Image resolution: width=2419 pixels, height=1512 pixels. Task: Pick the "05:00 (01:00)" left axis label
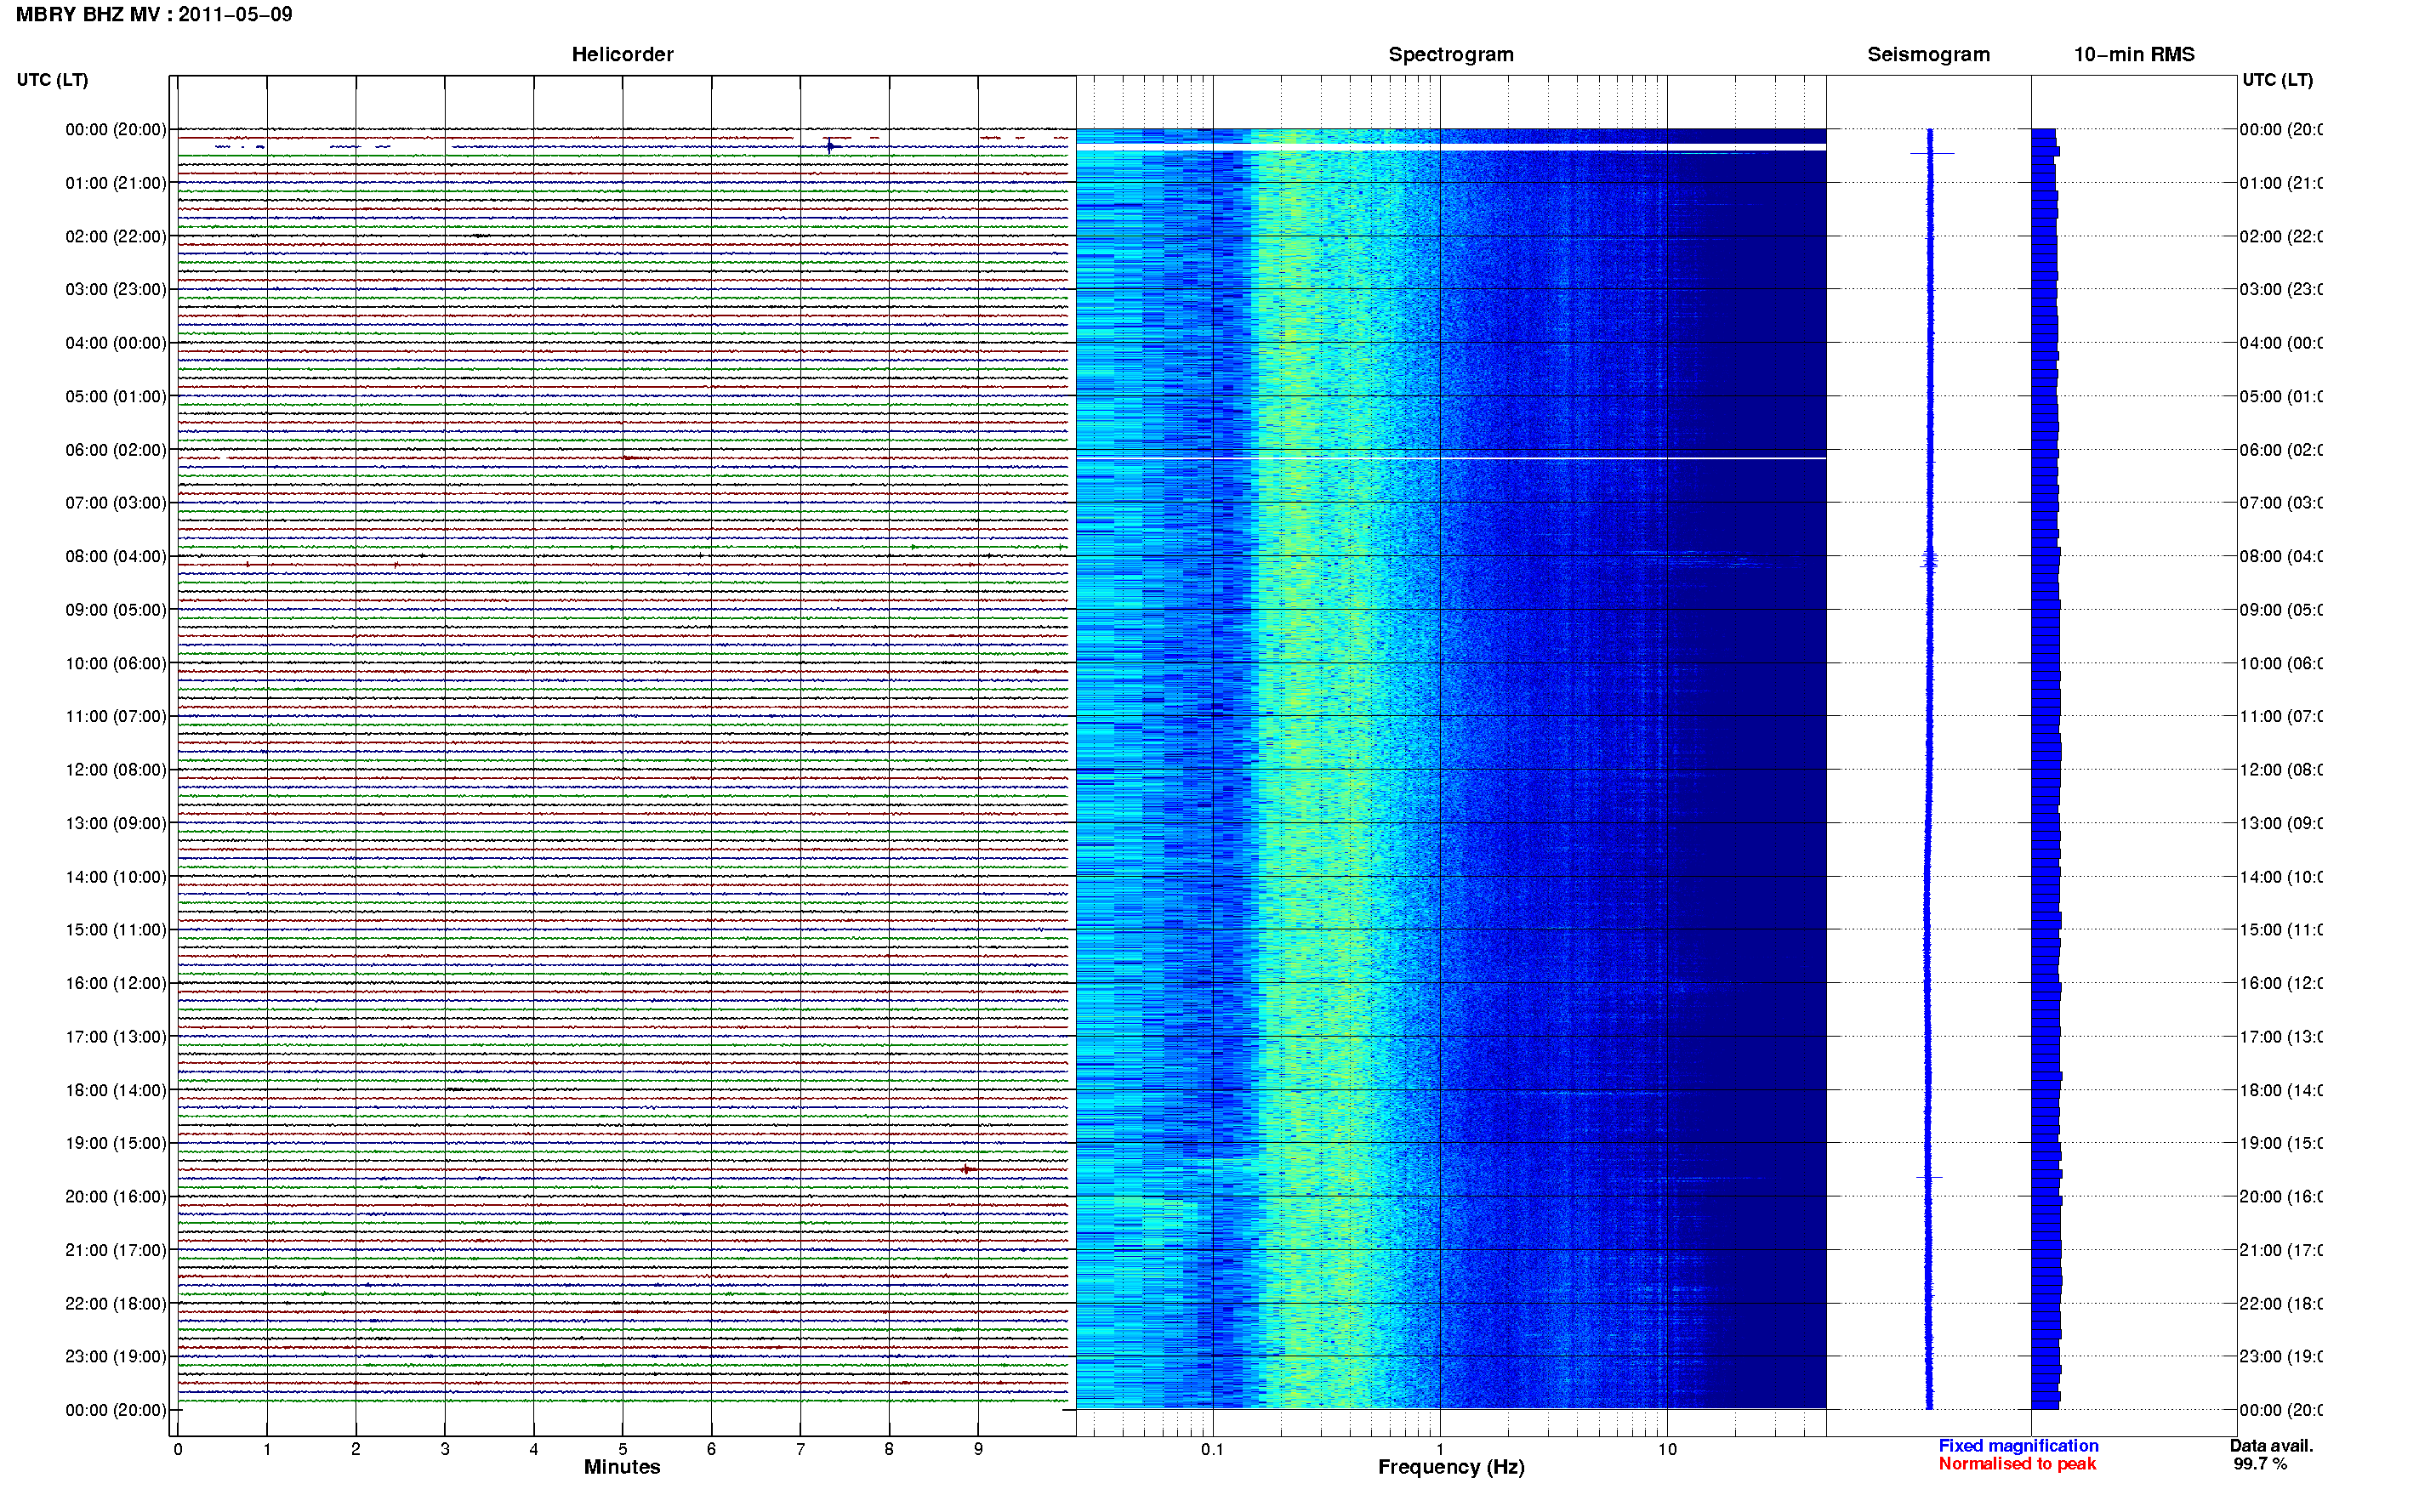(x=116, y=397)
